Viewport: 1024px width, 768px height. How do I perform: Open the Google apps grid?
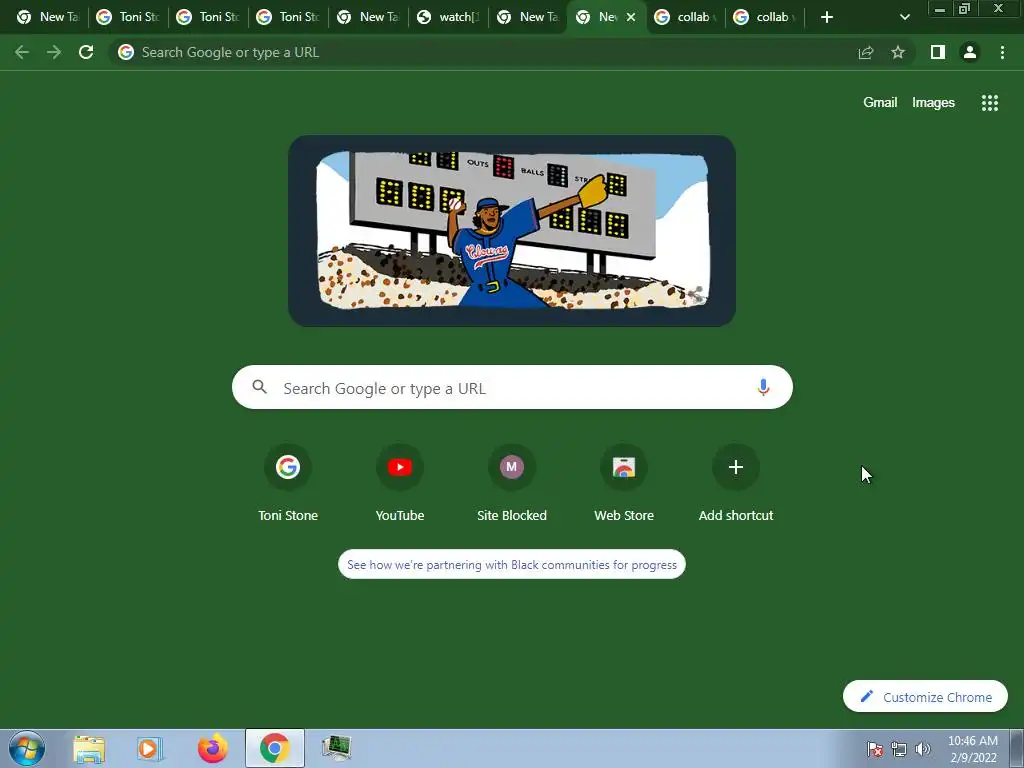pos(989,103)
